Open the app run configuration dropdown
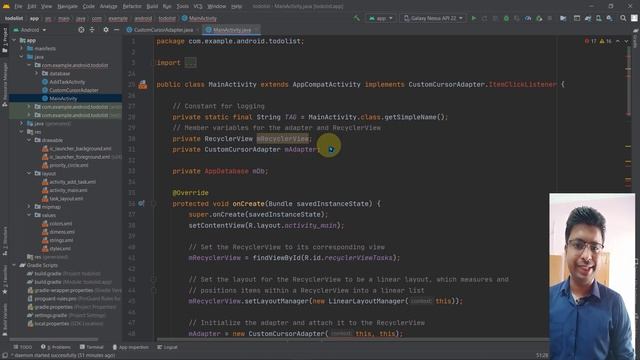Screen dimensions: 640x360 381,18
